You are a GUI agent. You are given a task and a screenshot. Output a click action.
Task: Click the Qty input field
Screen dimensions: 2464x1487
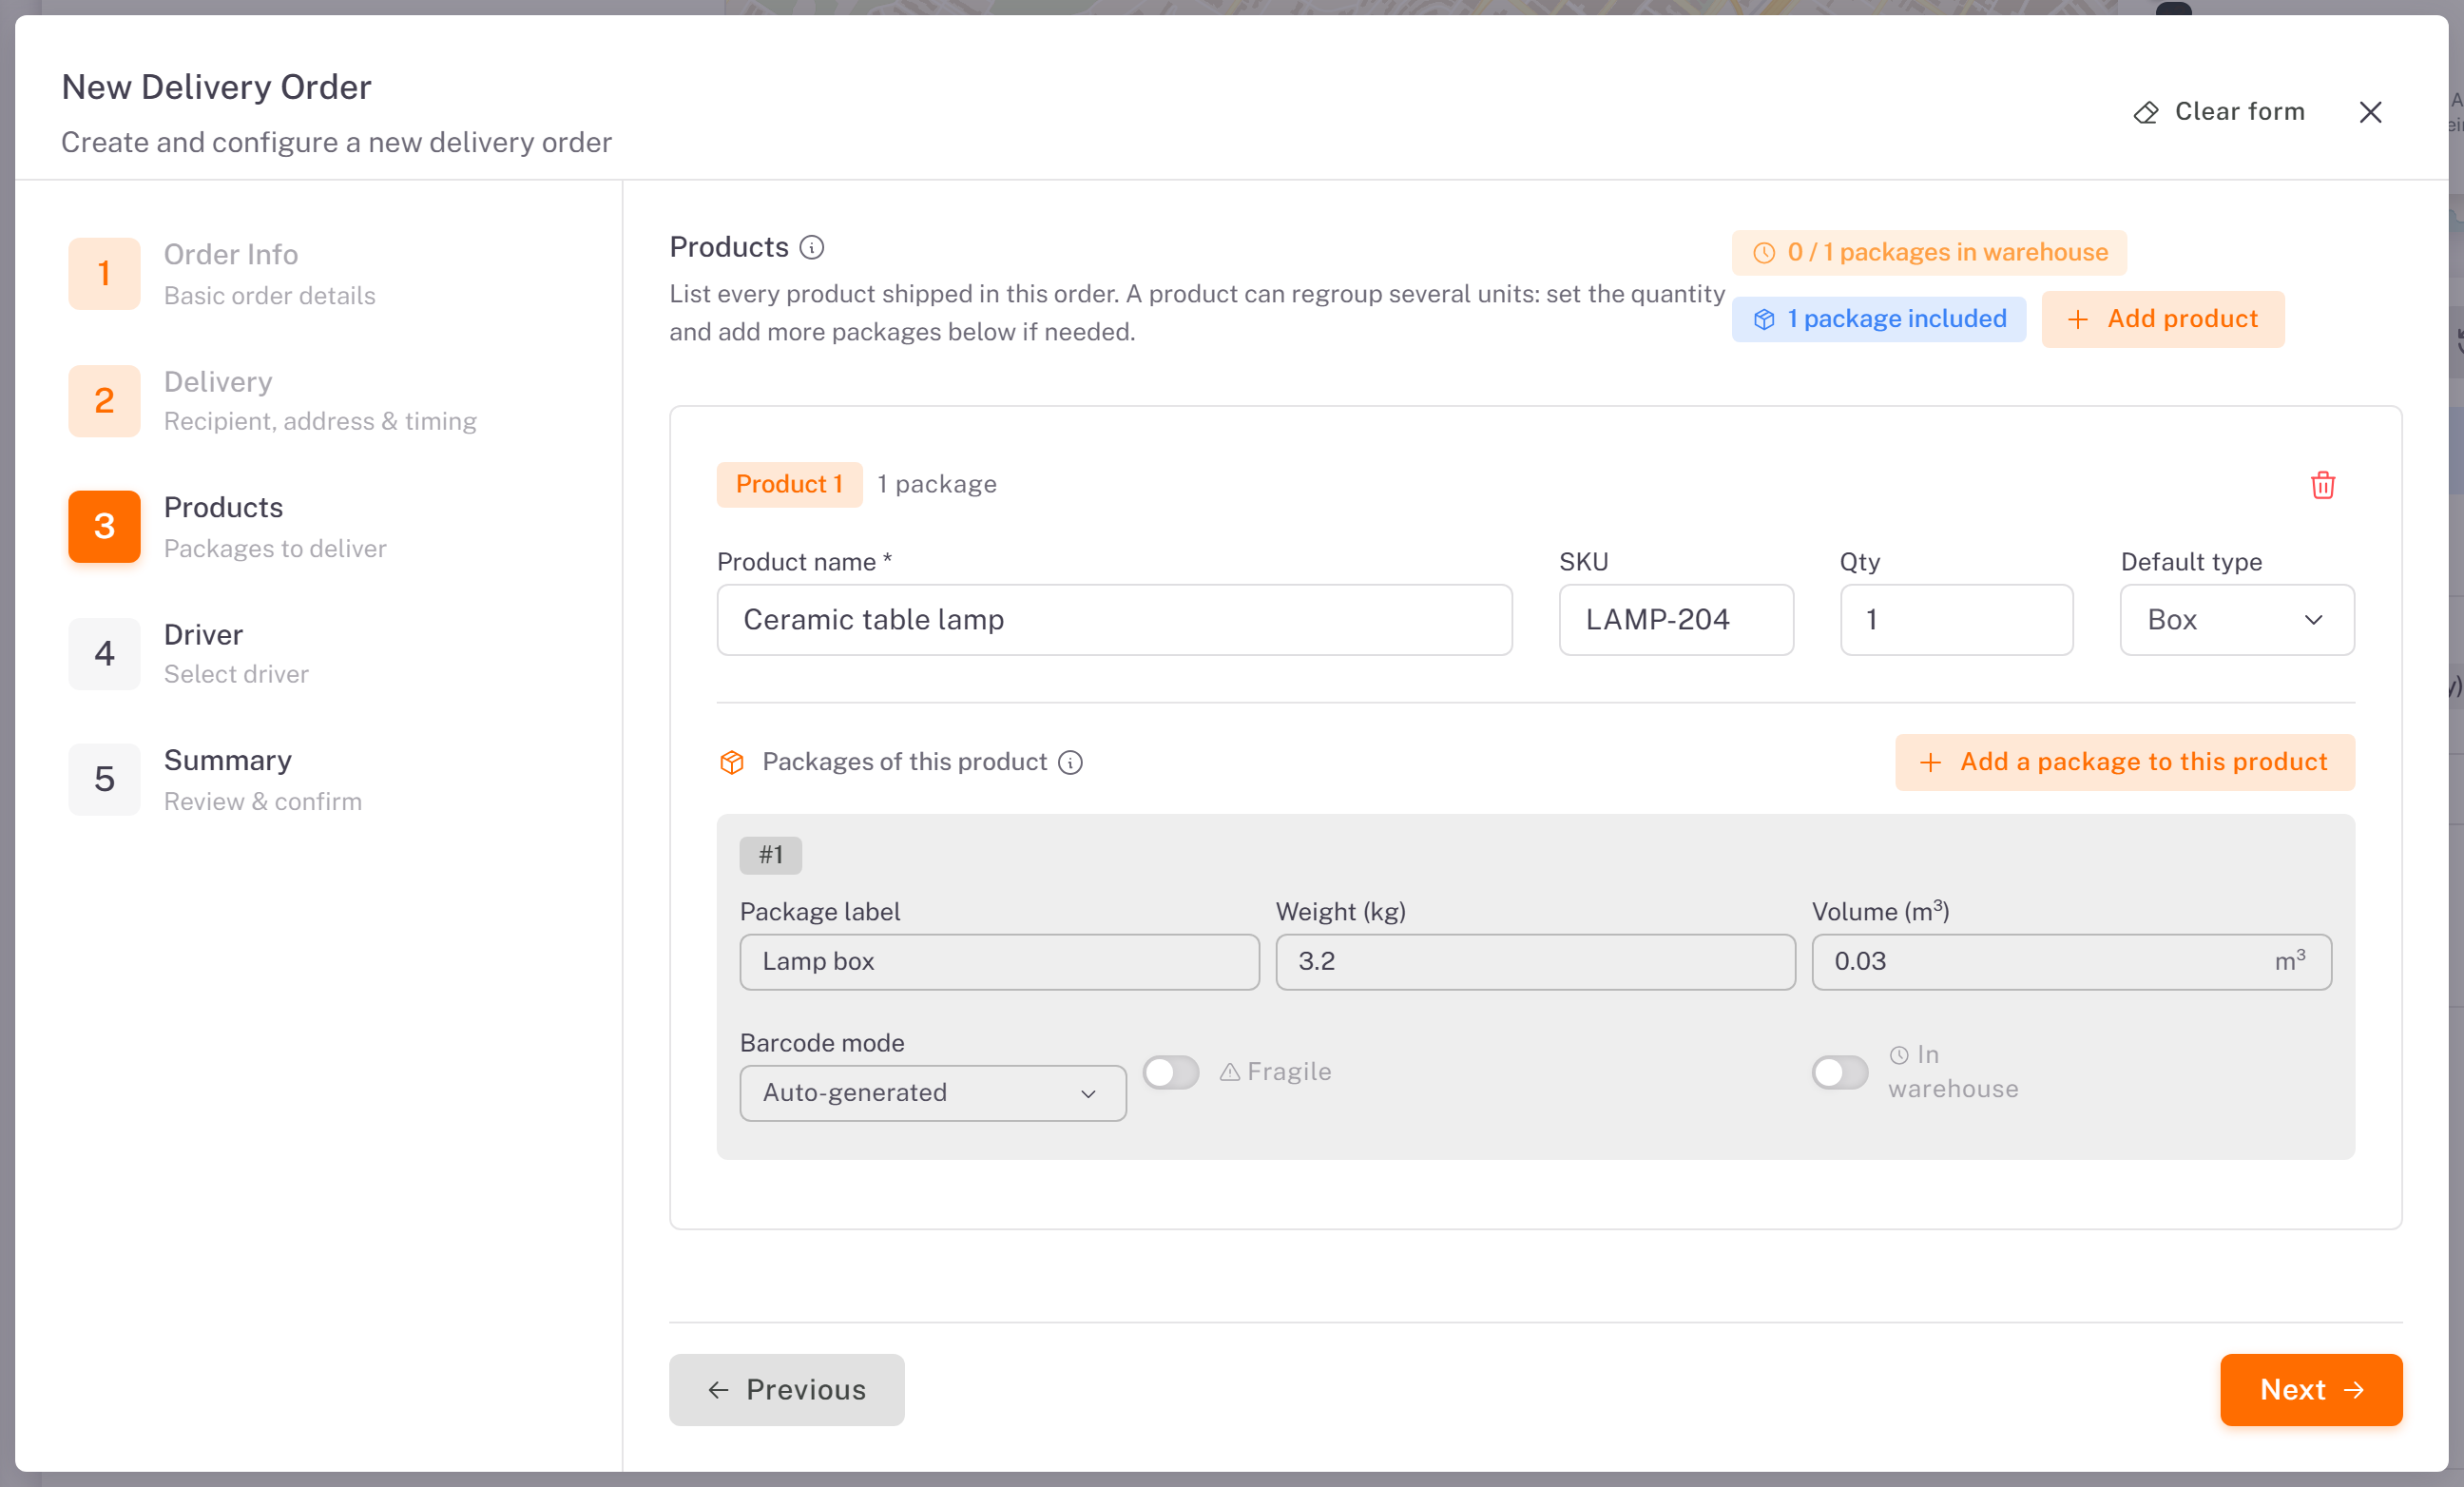click(1956, 620)
